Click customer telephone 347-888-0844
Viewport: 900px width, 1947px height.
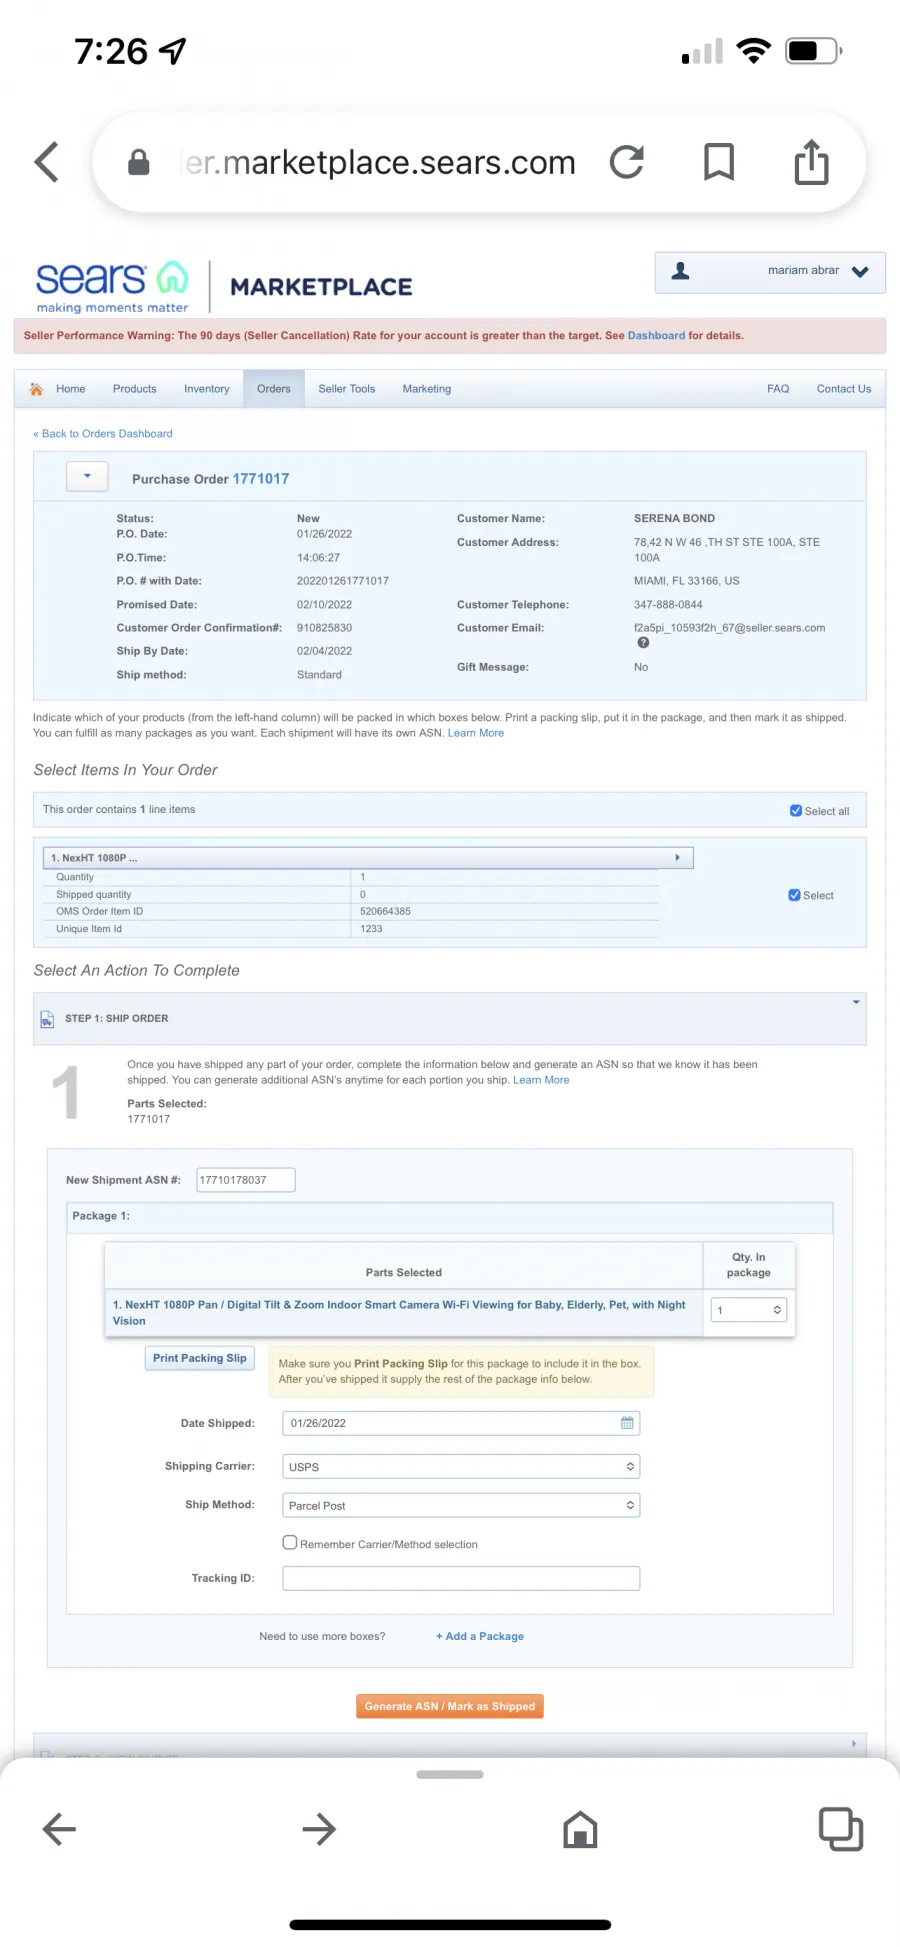pos(668,605)
